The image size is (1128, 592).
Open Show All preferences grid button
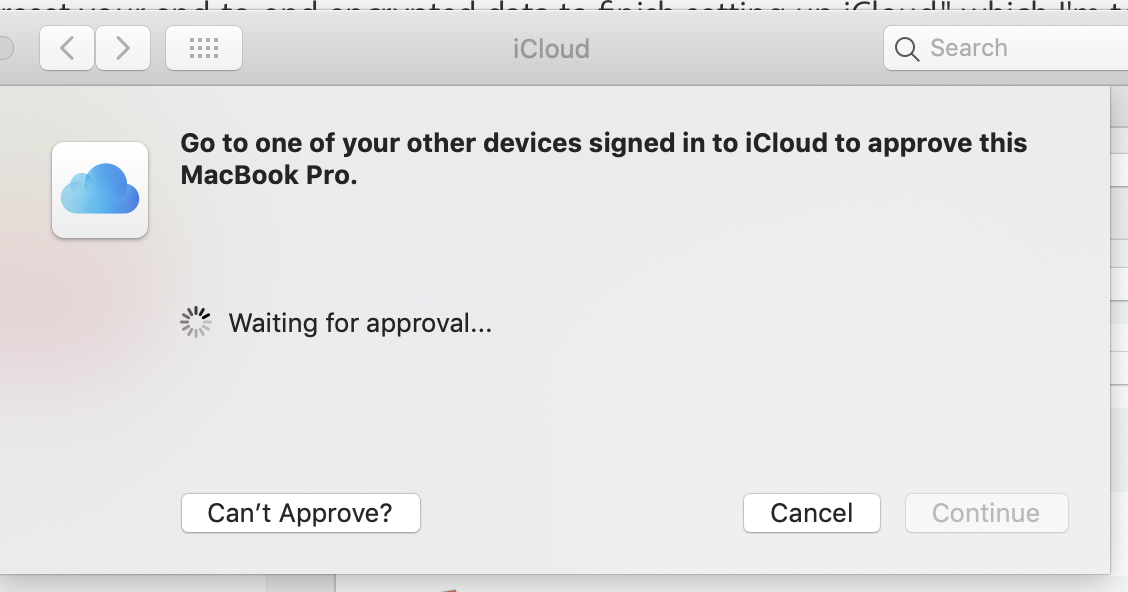203,48
